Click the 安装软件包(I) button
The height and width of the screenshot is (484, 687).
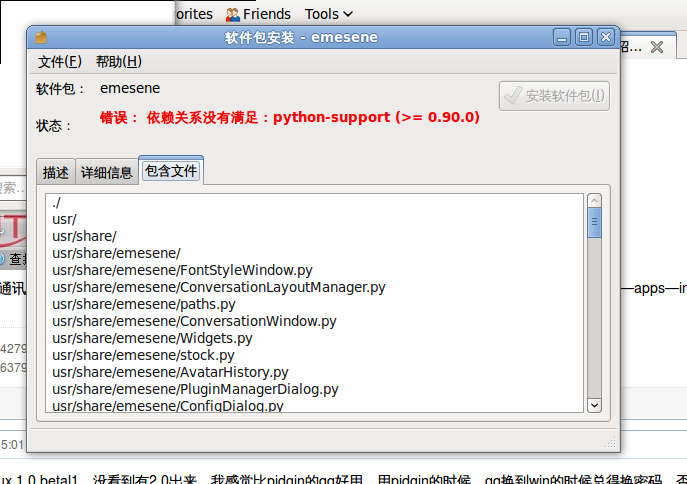click(554, 96)
